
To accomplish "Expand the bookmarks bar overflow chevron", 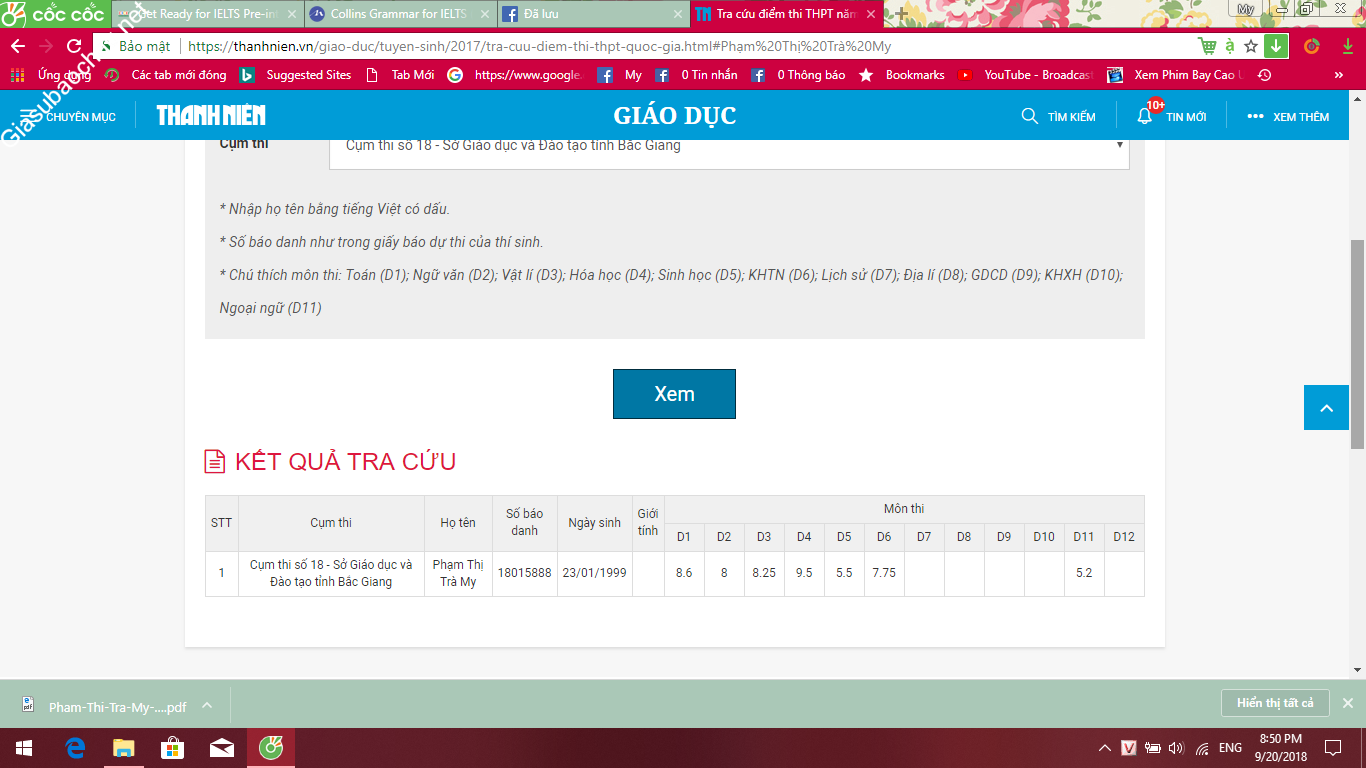I will (x=1338, y=75).
